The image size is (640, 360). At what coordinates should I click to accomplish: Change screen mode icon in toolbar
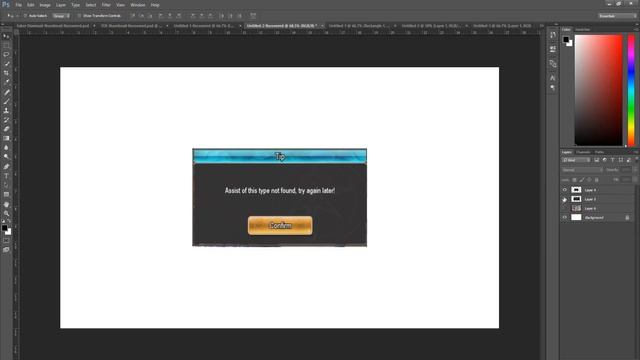pos(6,250)
